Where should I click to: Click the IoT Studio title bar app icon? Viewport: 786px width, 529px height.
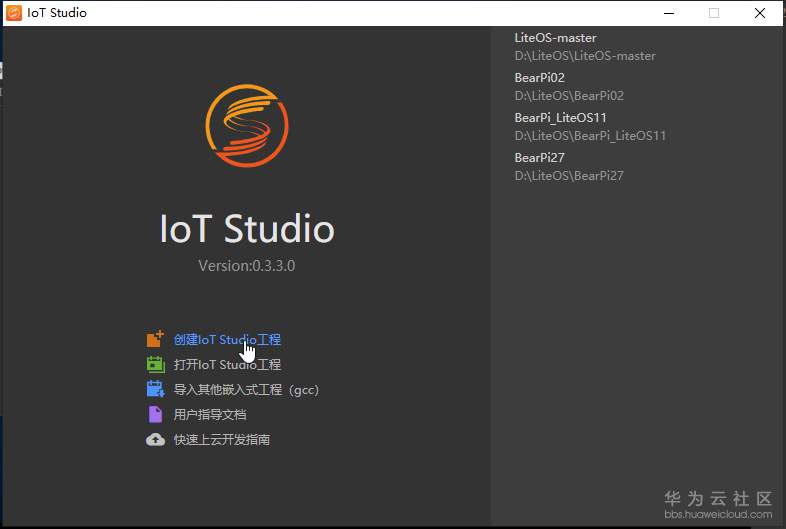tap(14, 13)
